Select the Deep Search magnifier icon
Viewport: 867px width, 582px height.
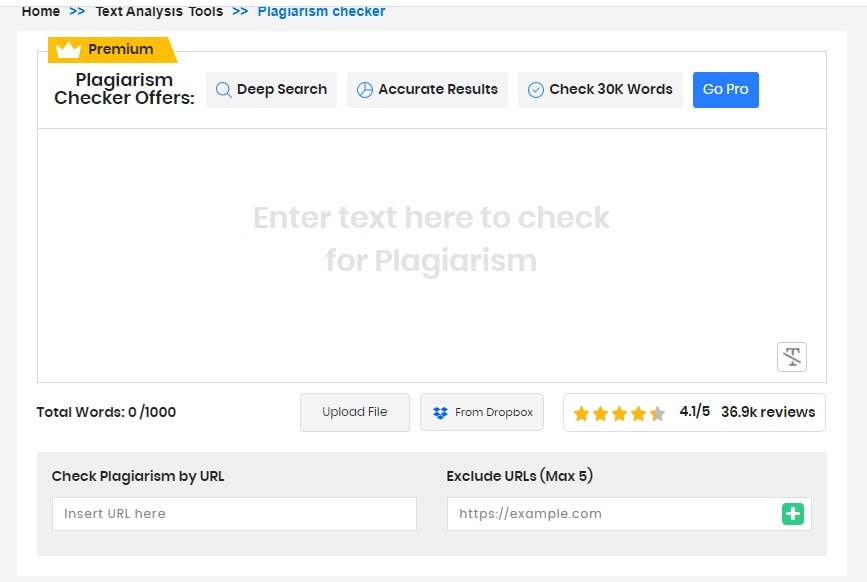coord(224,90)
